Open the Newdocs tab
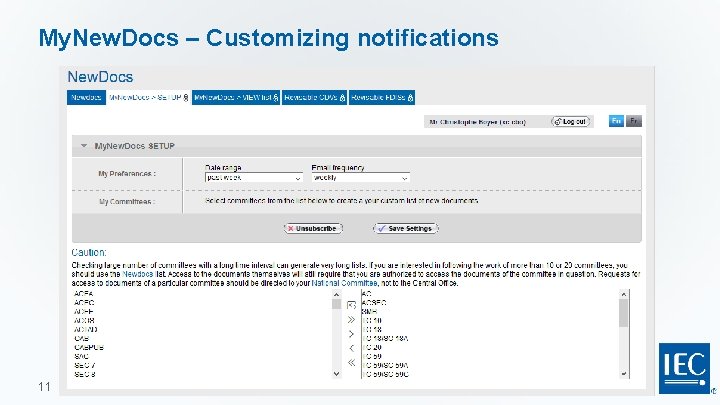The width and height of the screenshot is (720, 405). pyautogui.click(x=86, y=97)
